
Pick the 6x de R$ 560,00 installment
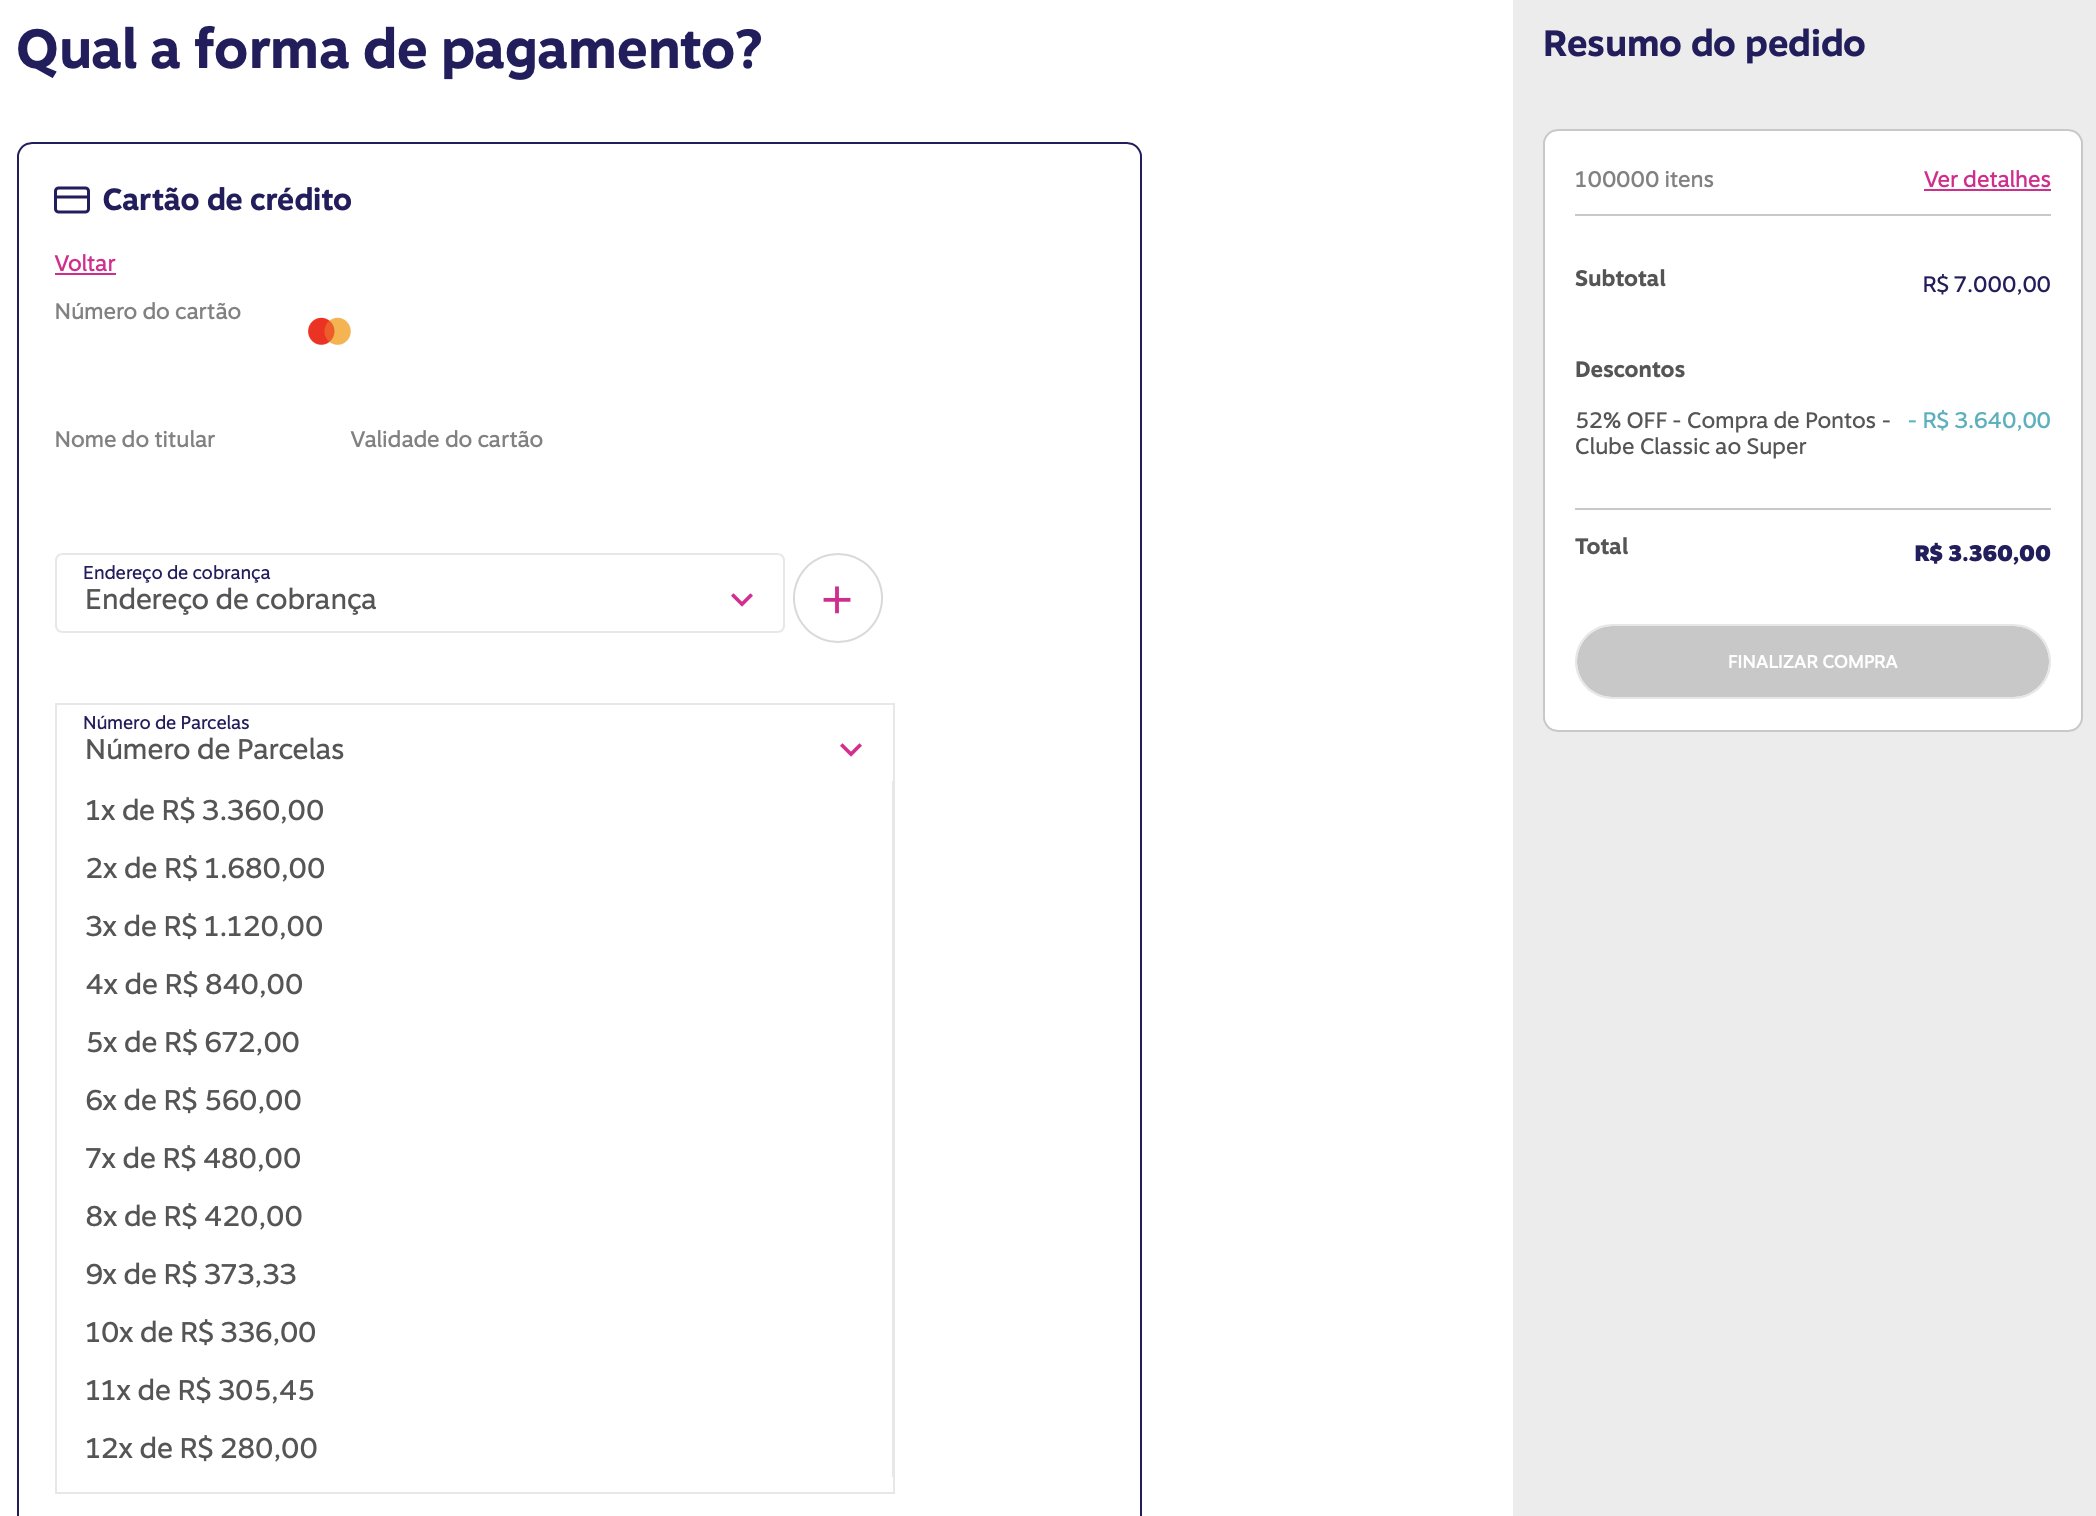[x=473, y=1100]
